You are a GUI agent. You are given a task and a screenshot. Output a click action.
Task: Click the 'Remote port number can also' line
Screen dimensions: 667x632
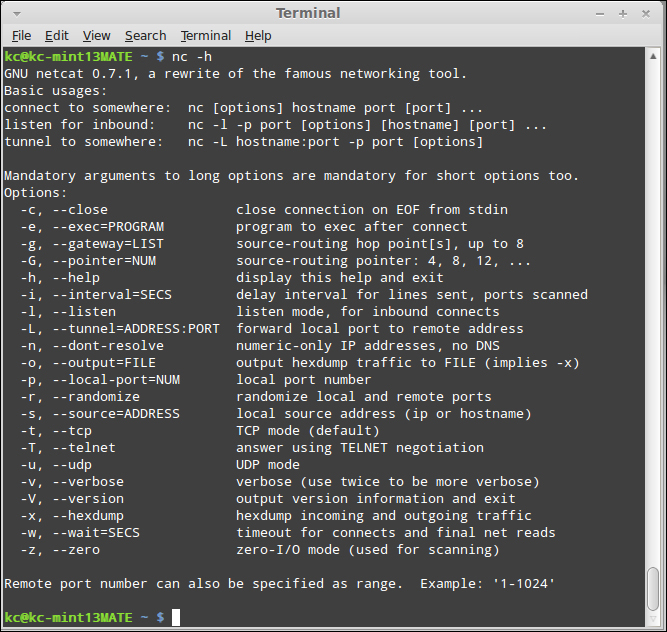[279, 584]
